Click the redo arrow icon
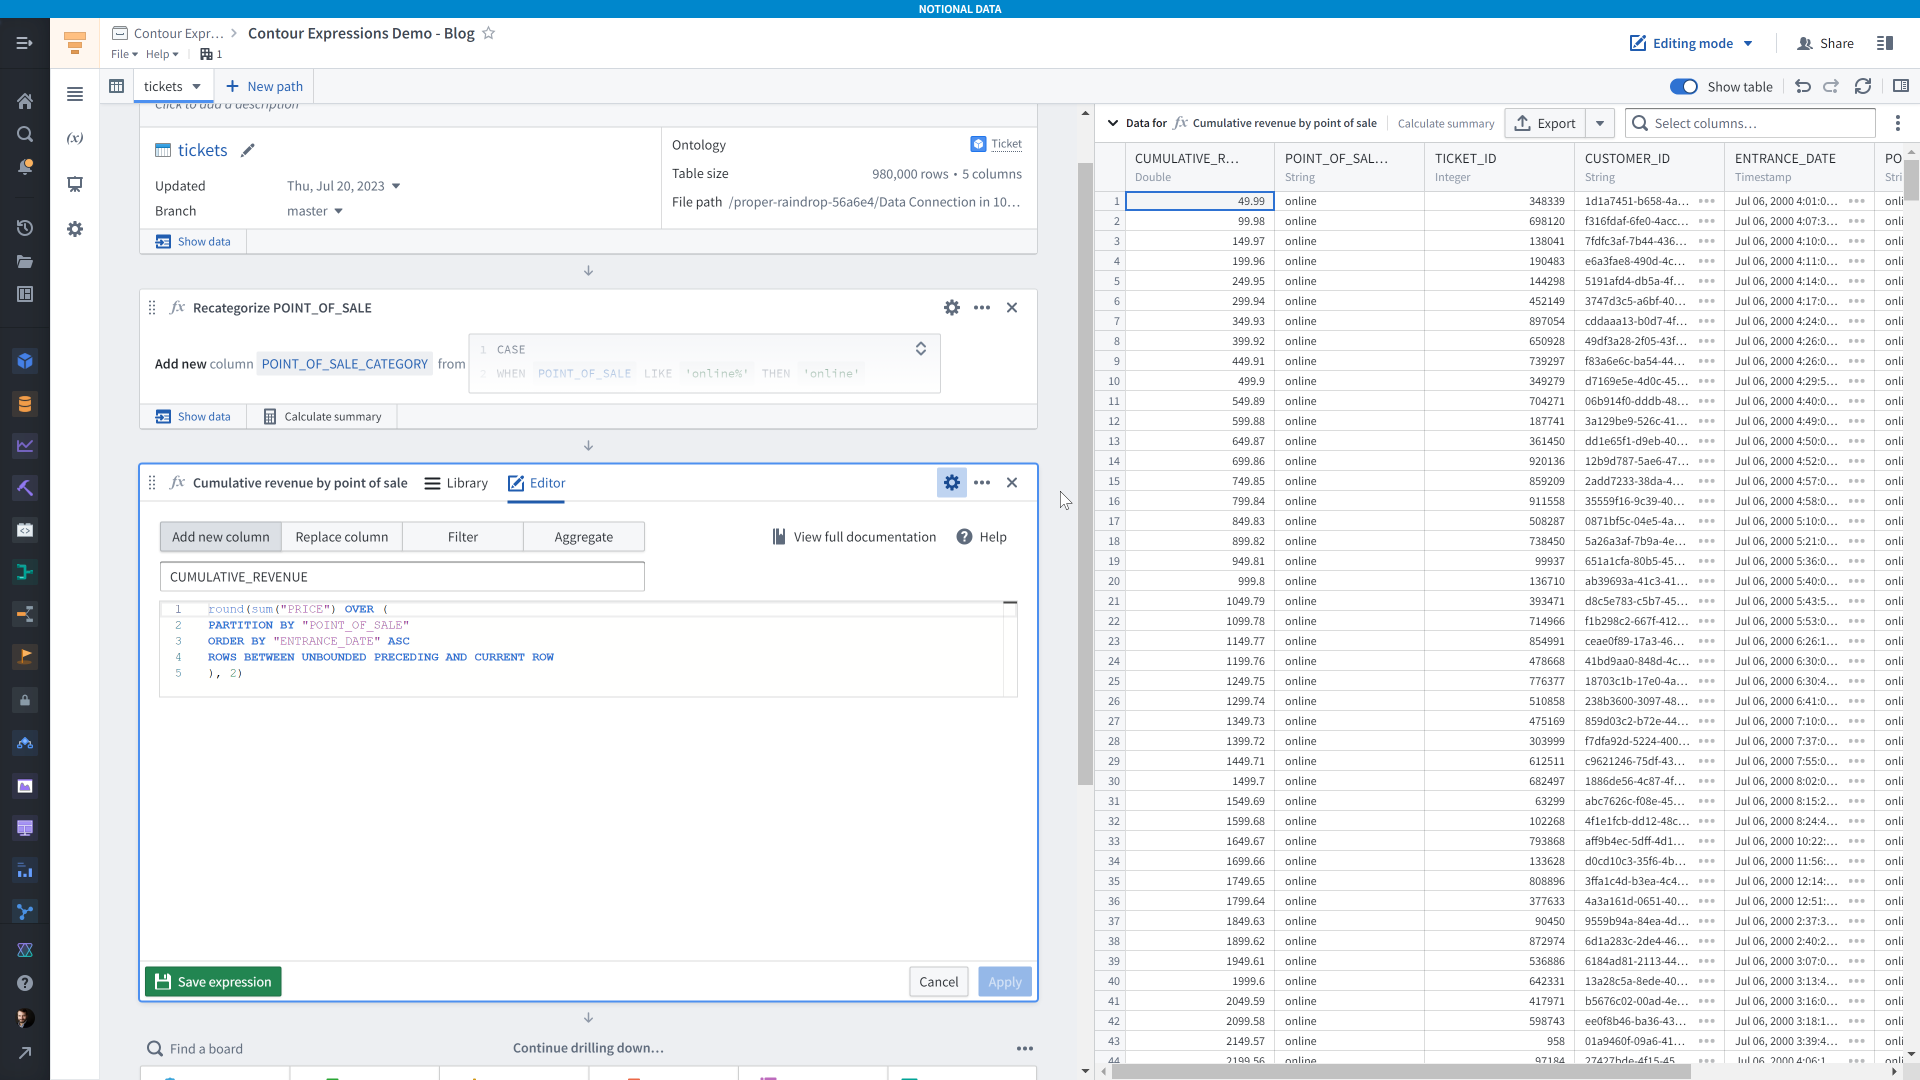Screen dimensions: 1920x1080 point(1831,86)
